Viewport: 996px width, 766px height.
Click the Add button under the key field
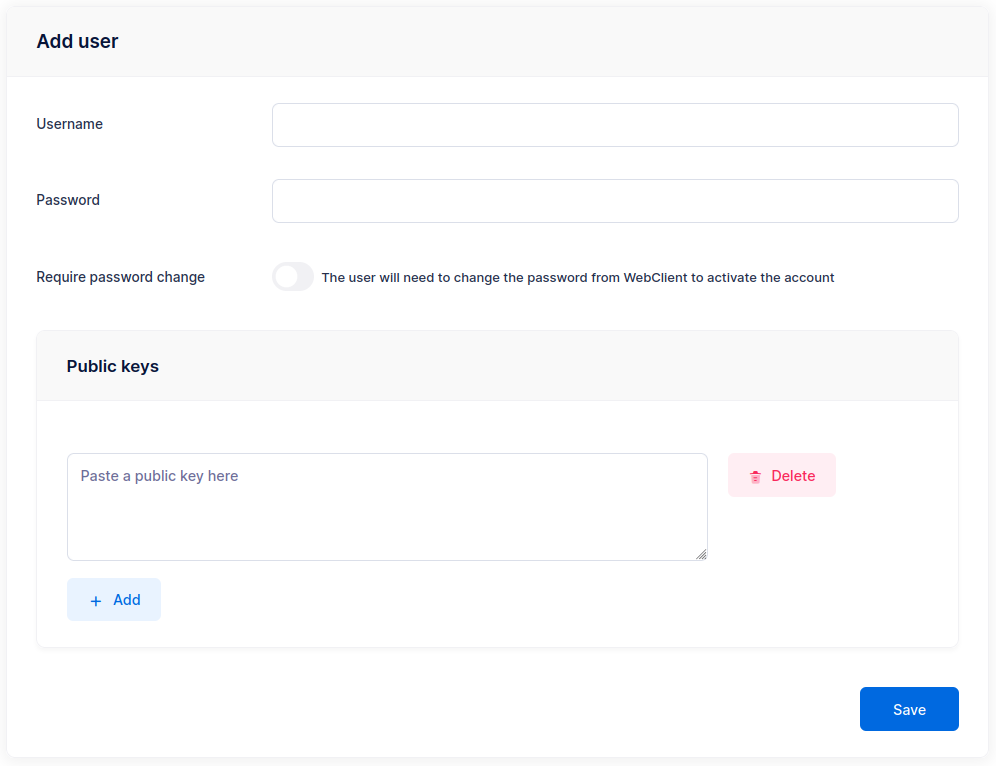[x=113, y=599]
